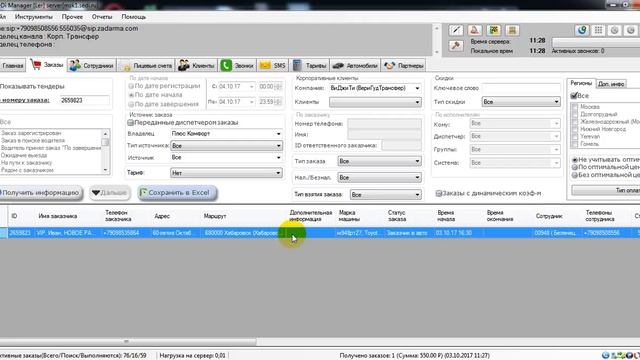Open the Прочее menu
640x360 pixels.
click(72, 17)
